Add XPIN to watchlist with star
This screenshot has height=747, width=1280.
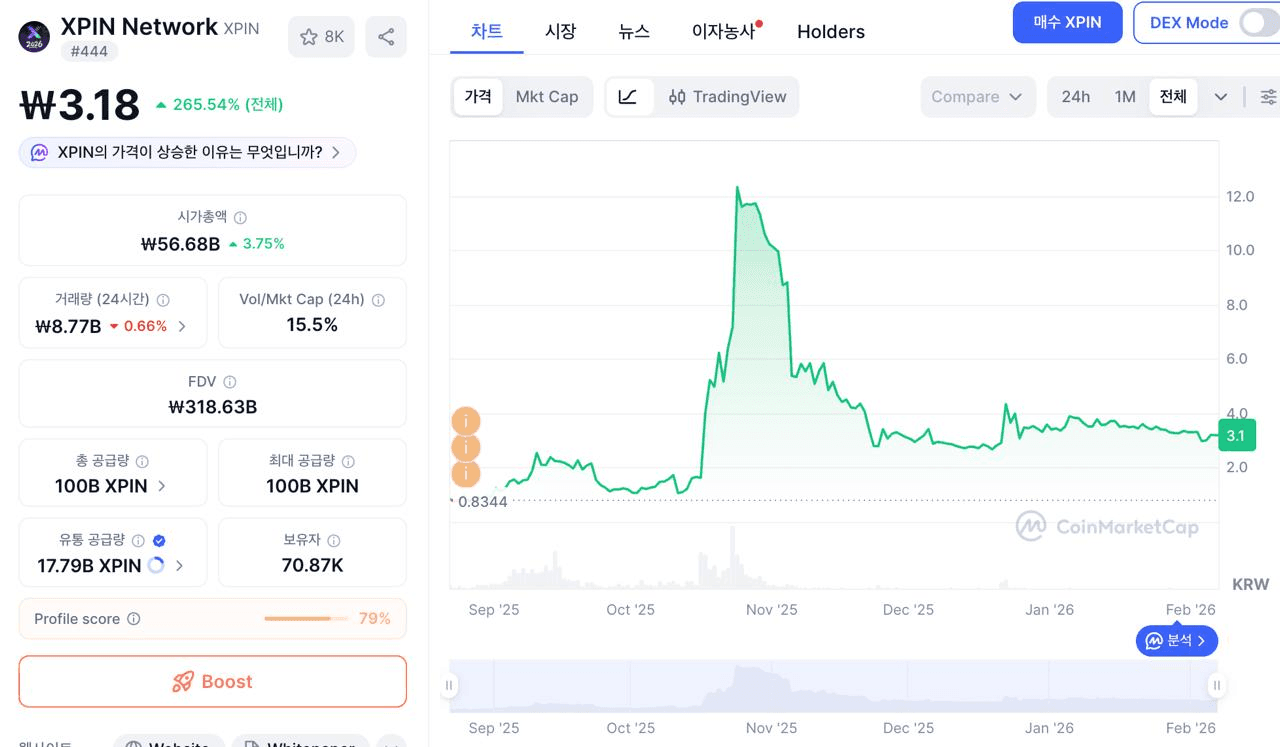(321, 37)
